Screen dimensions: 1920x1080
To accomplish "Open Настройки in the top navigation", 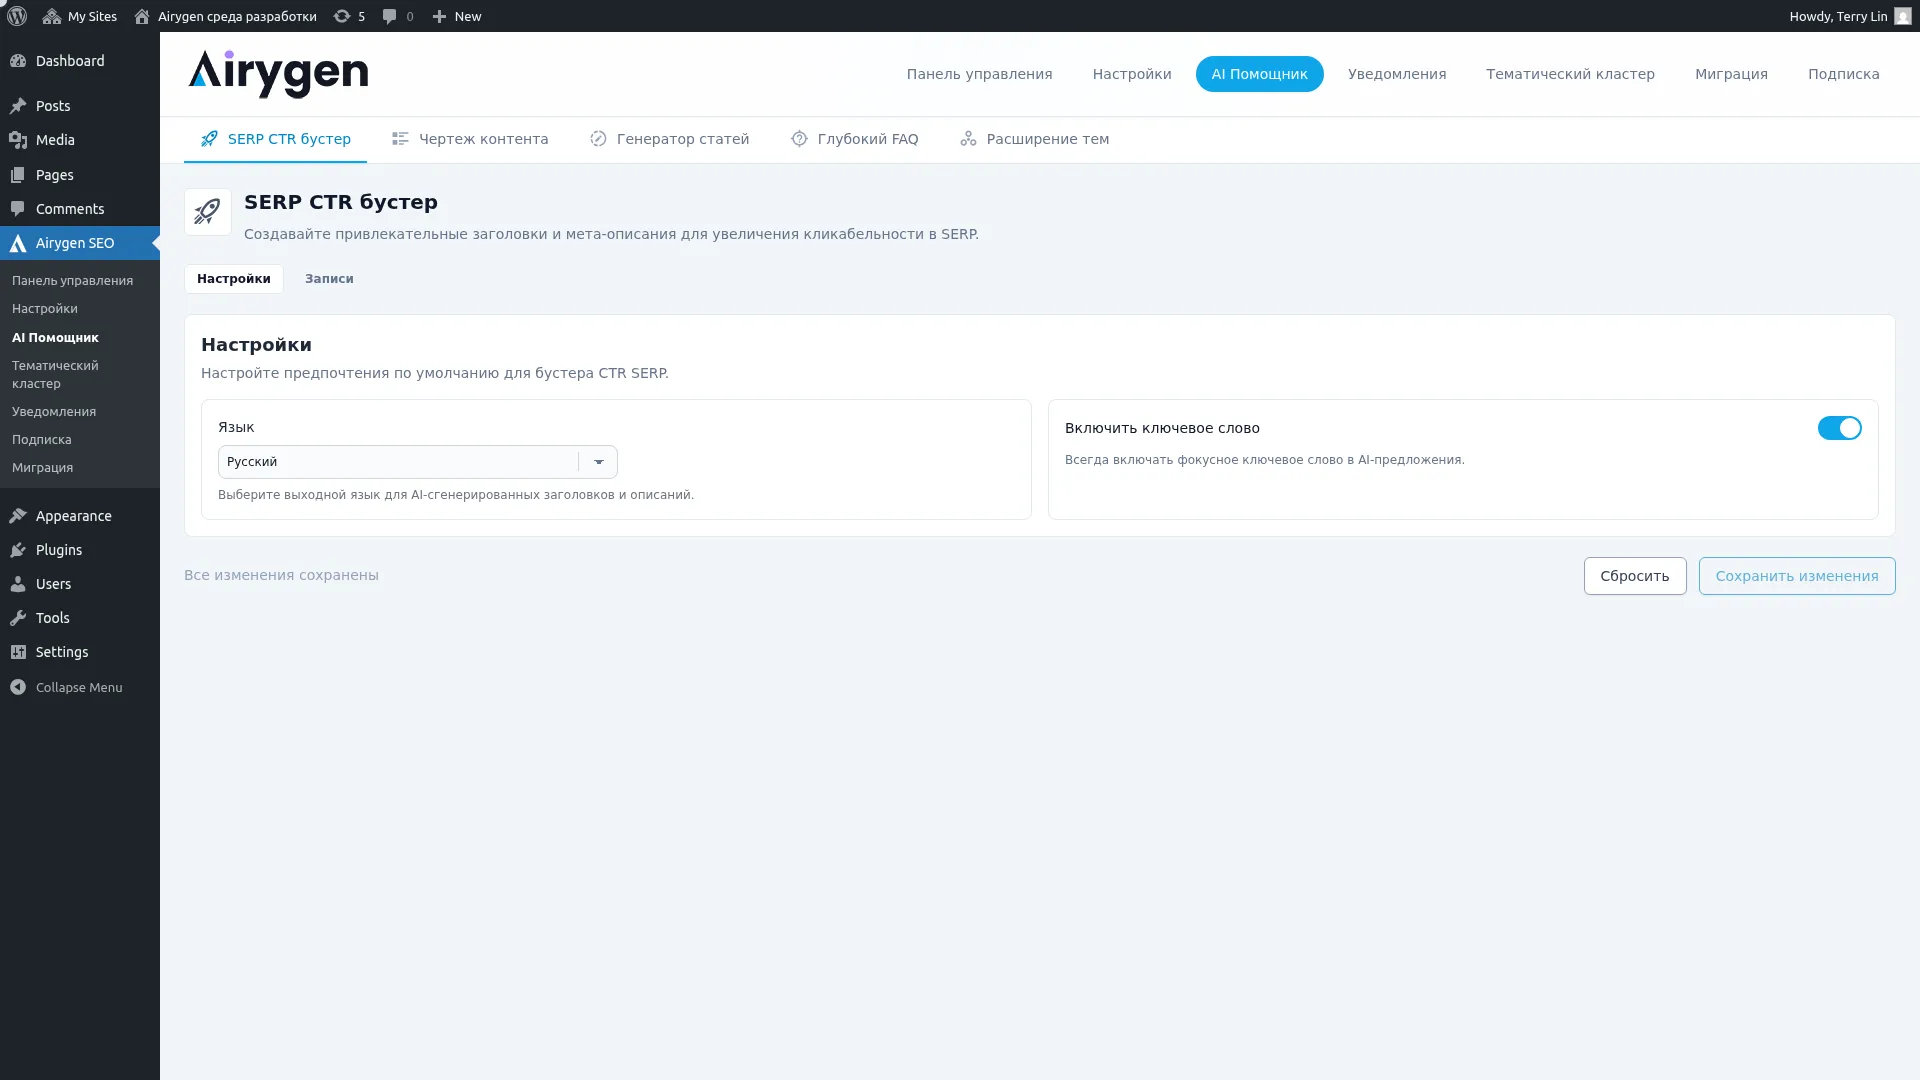I will (x=1132, y=74).
